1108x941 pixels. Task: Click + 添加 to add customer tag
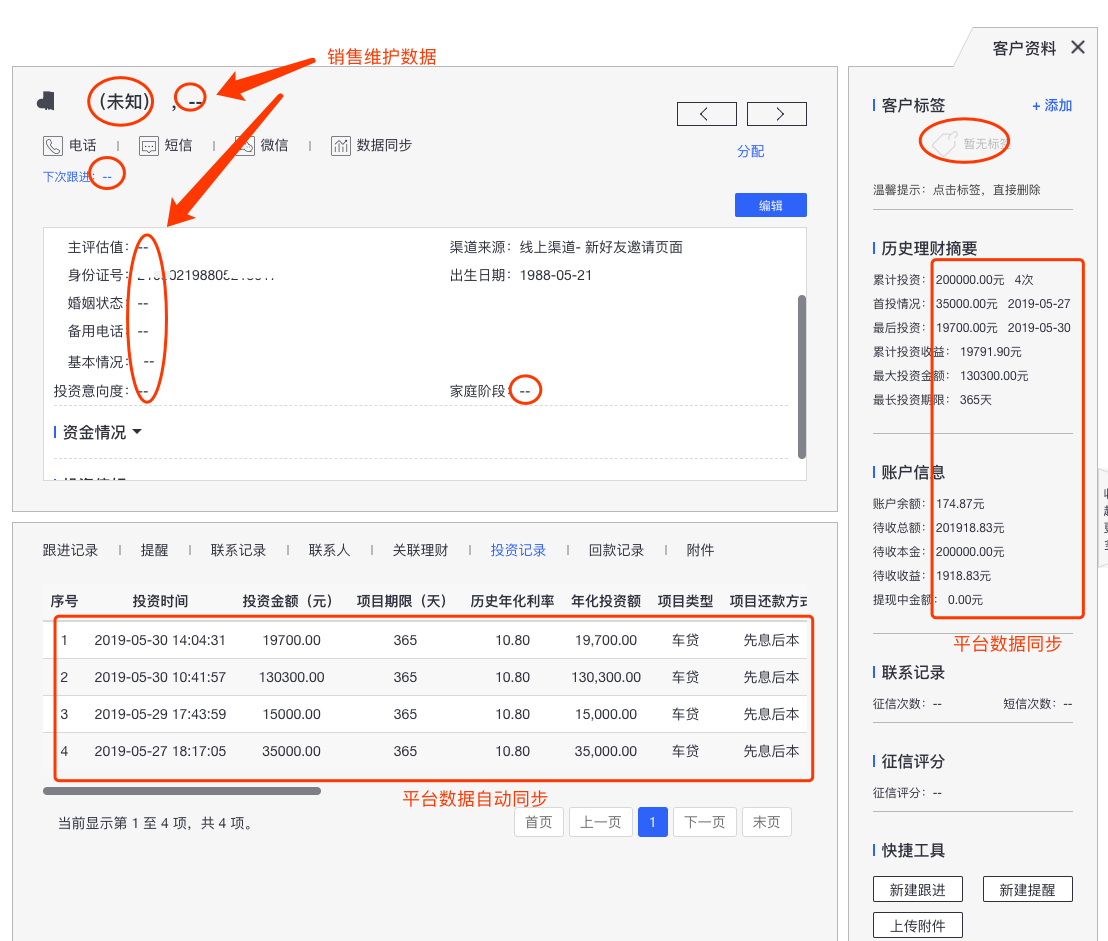pyautogui.click(x=1052, y=105)
